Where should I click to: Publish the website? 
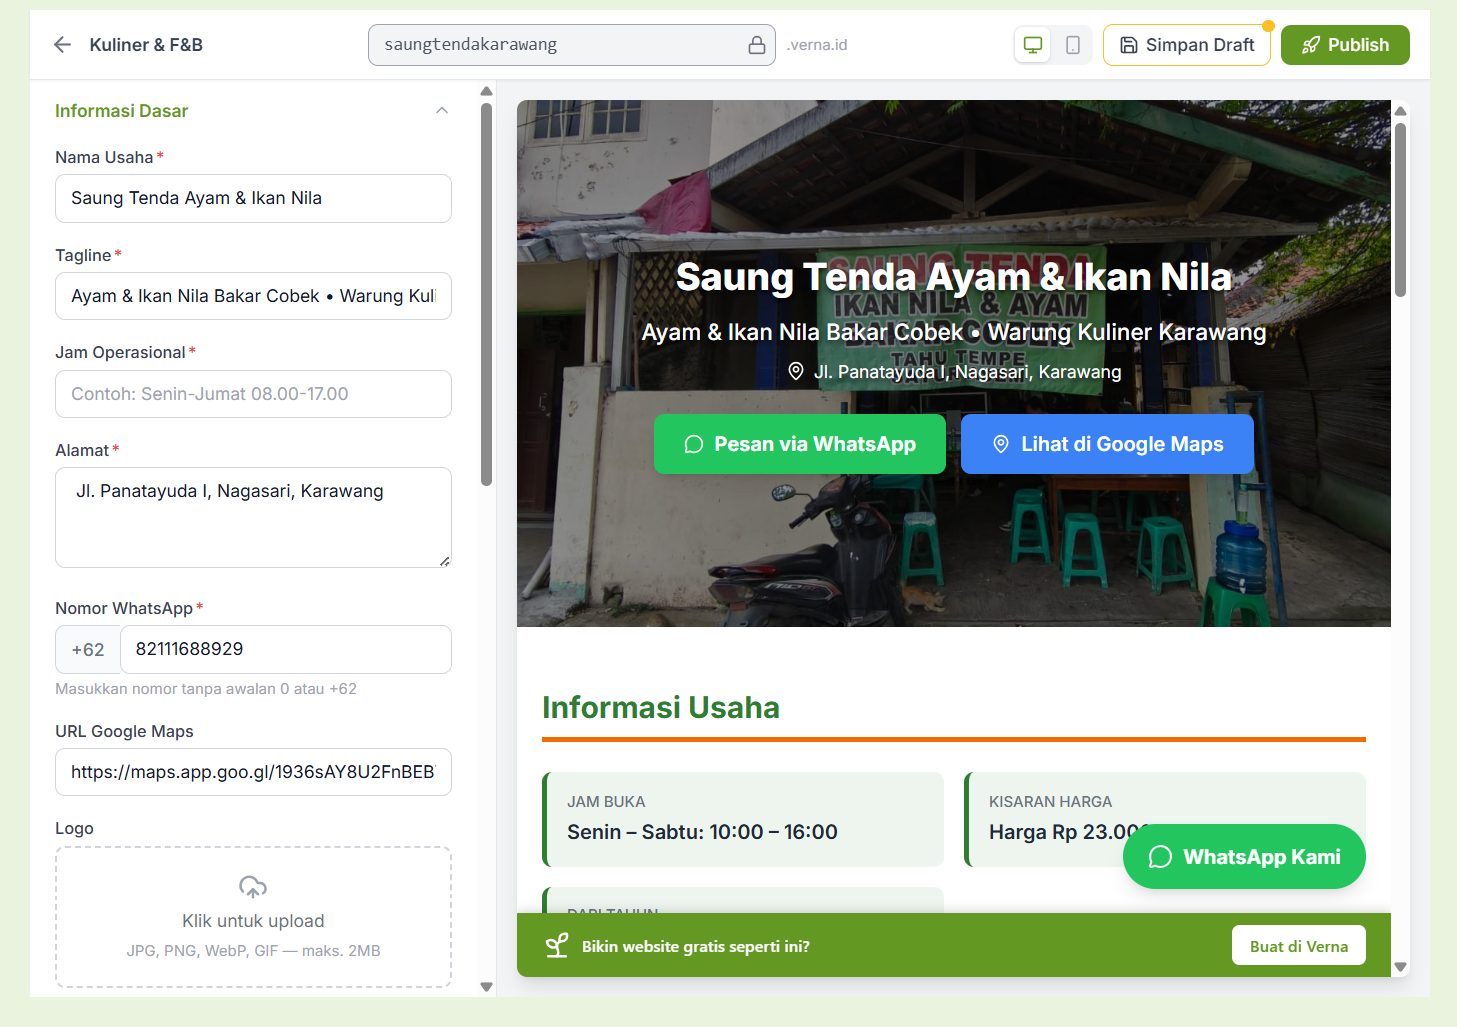pos(1345,45)
